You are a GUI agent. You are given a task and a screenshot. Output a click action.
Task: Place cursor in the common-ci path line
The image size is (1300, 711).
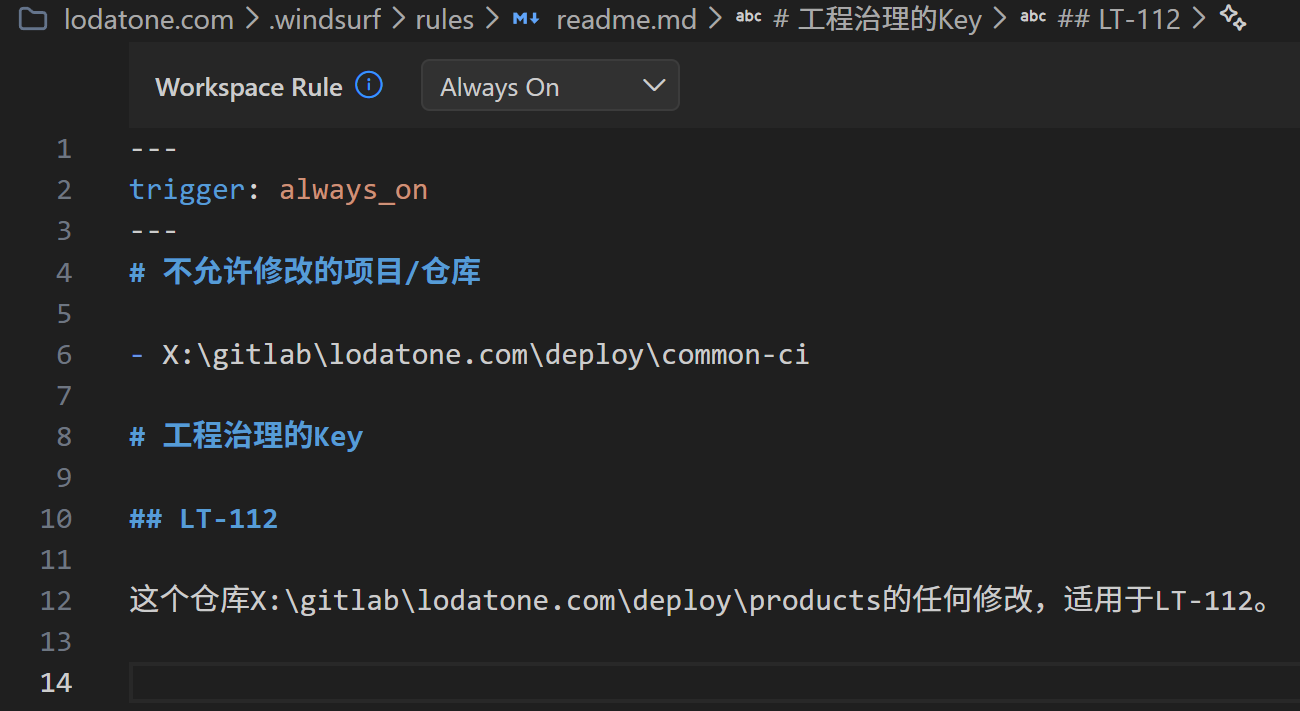(485, 354)
